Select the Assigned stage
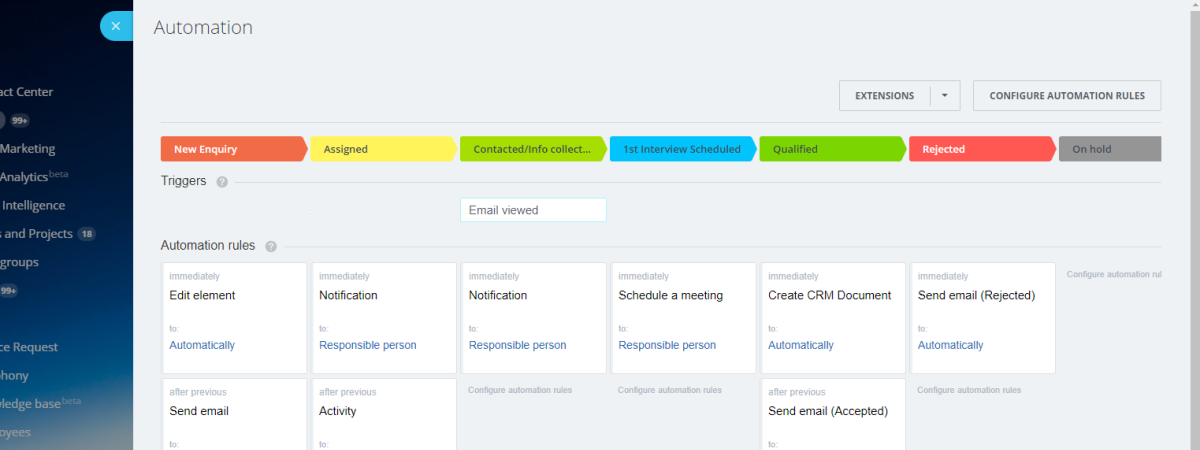1200x450 pixels. pos(382,149)
